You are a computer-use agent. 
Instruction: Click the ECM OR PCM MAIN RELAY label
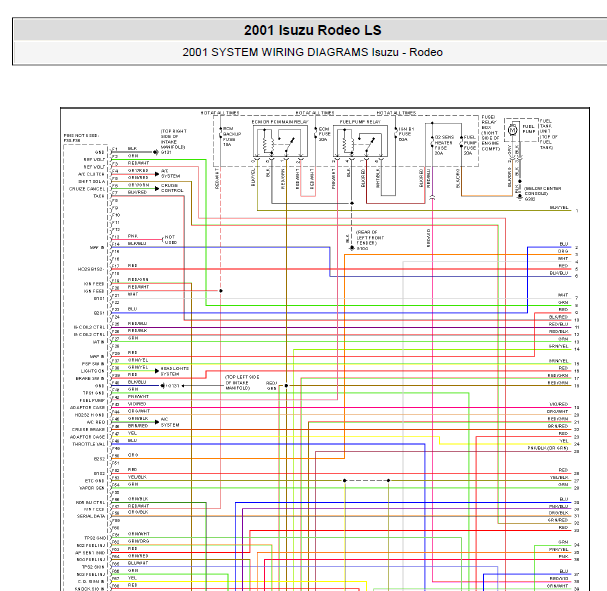point(280,122)
